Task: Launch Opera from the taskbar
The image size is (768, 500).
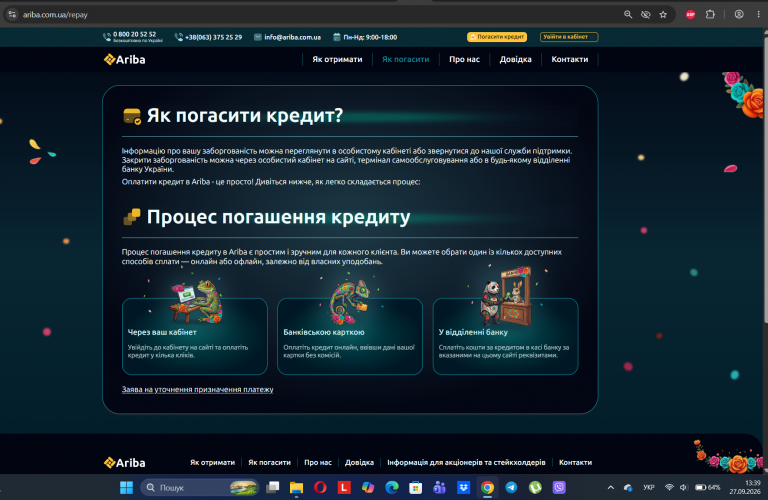Action: tap(320, 488)
